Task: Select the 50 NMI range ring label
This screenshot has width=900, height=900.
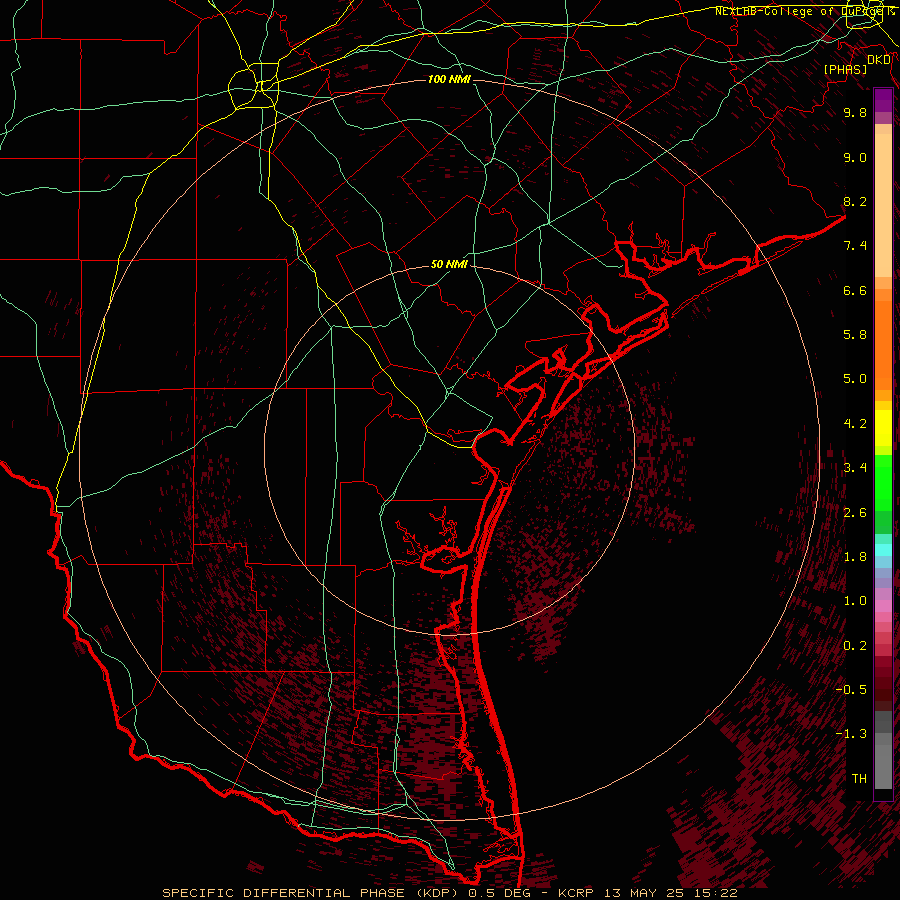Action: pyautogui.click(x=449, y=265)
